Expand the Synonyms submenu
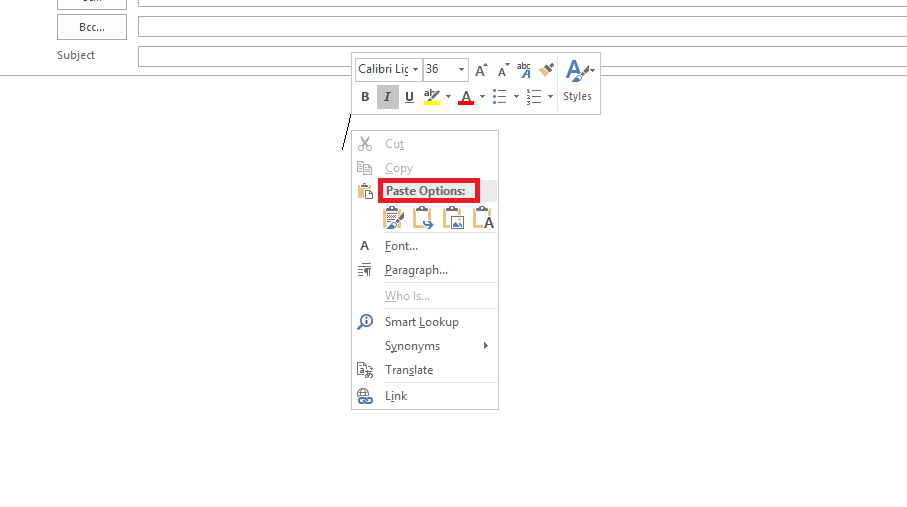The height and width of the screenshot is (507, 907). click(425, 346)
